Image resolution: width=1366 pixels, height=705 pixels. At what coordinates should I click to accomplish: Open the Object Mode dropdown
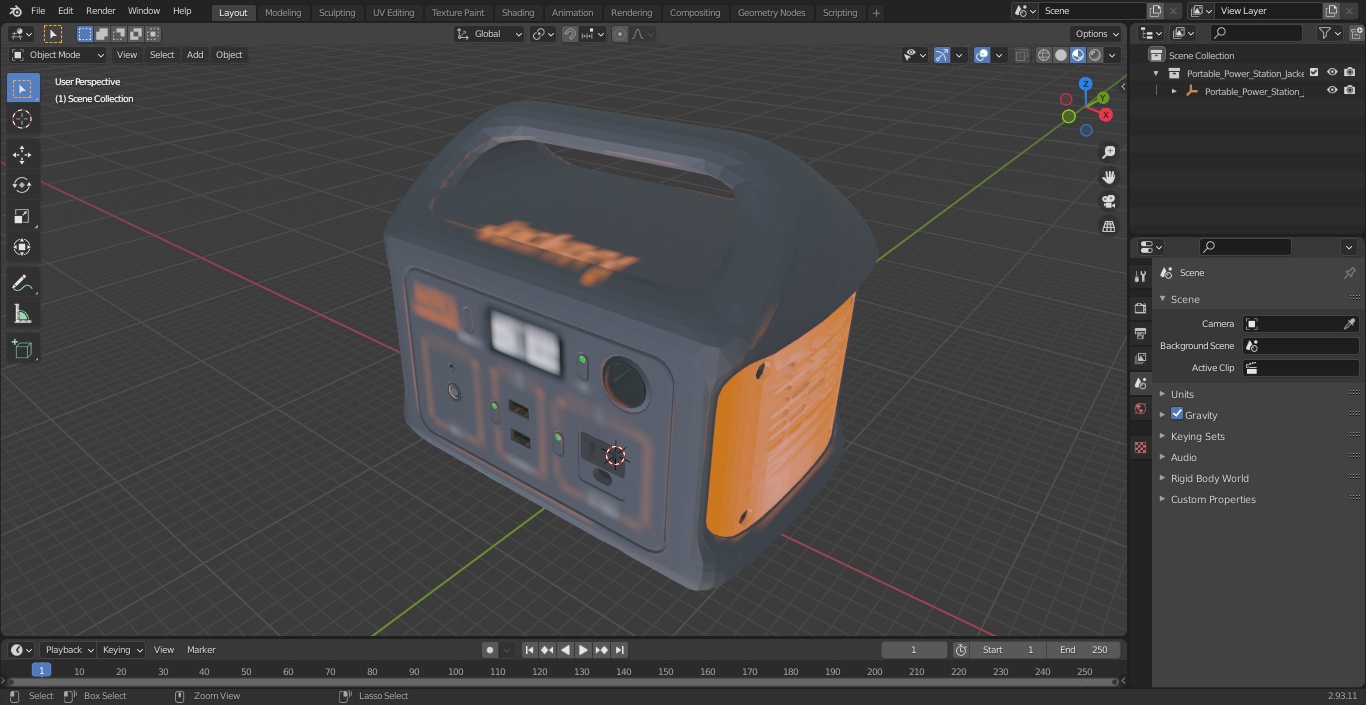tap(58, 55)
